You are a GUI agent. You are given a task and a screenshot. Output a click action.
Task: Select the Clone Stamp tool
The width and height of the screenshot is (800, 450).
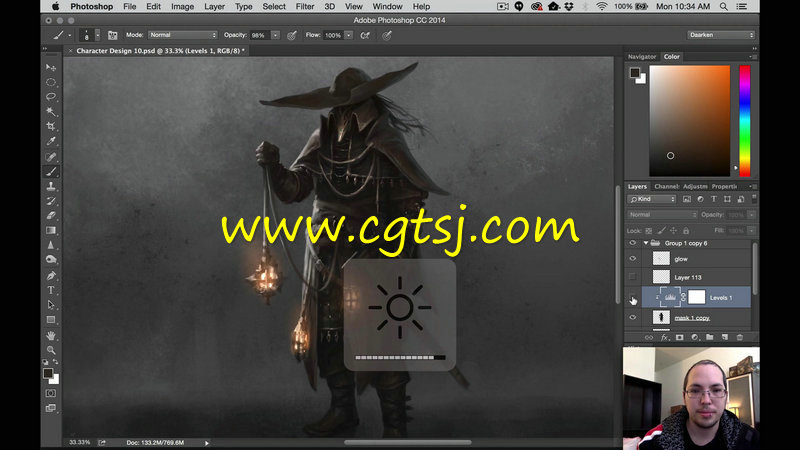point(51,186)
